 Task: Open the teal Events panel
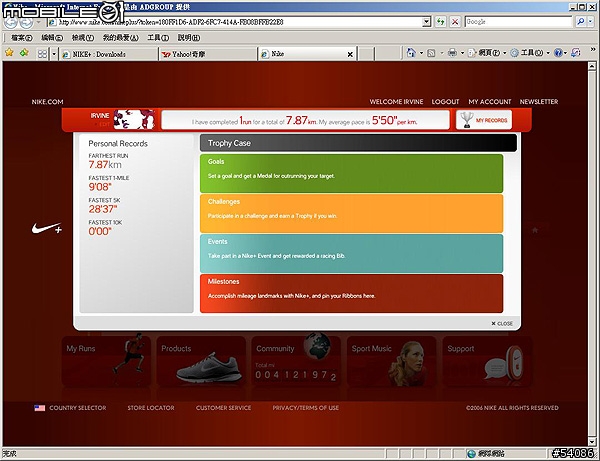[351, 253]
